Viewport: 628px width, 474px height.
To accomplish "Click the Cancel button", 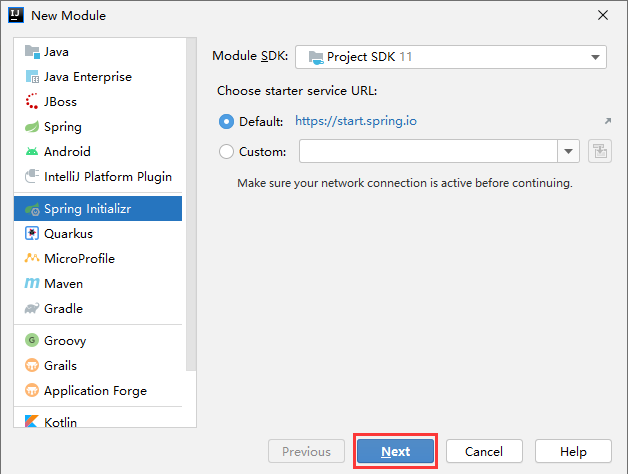I will [483, 451].
